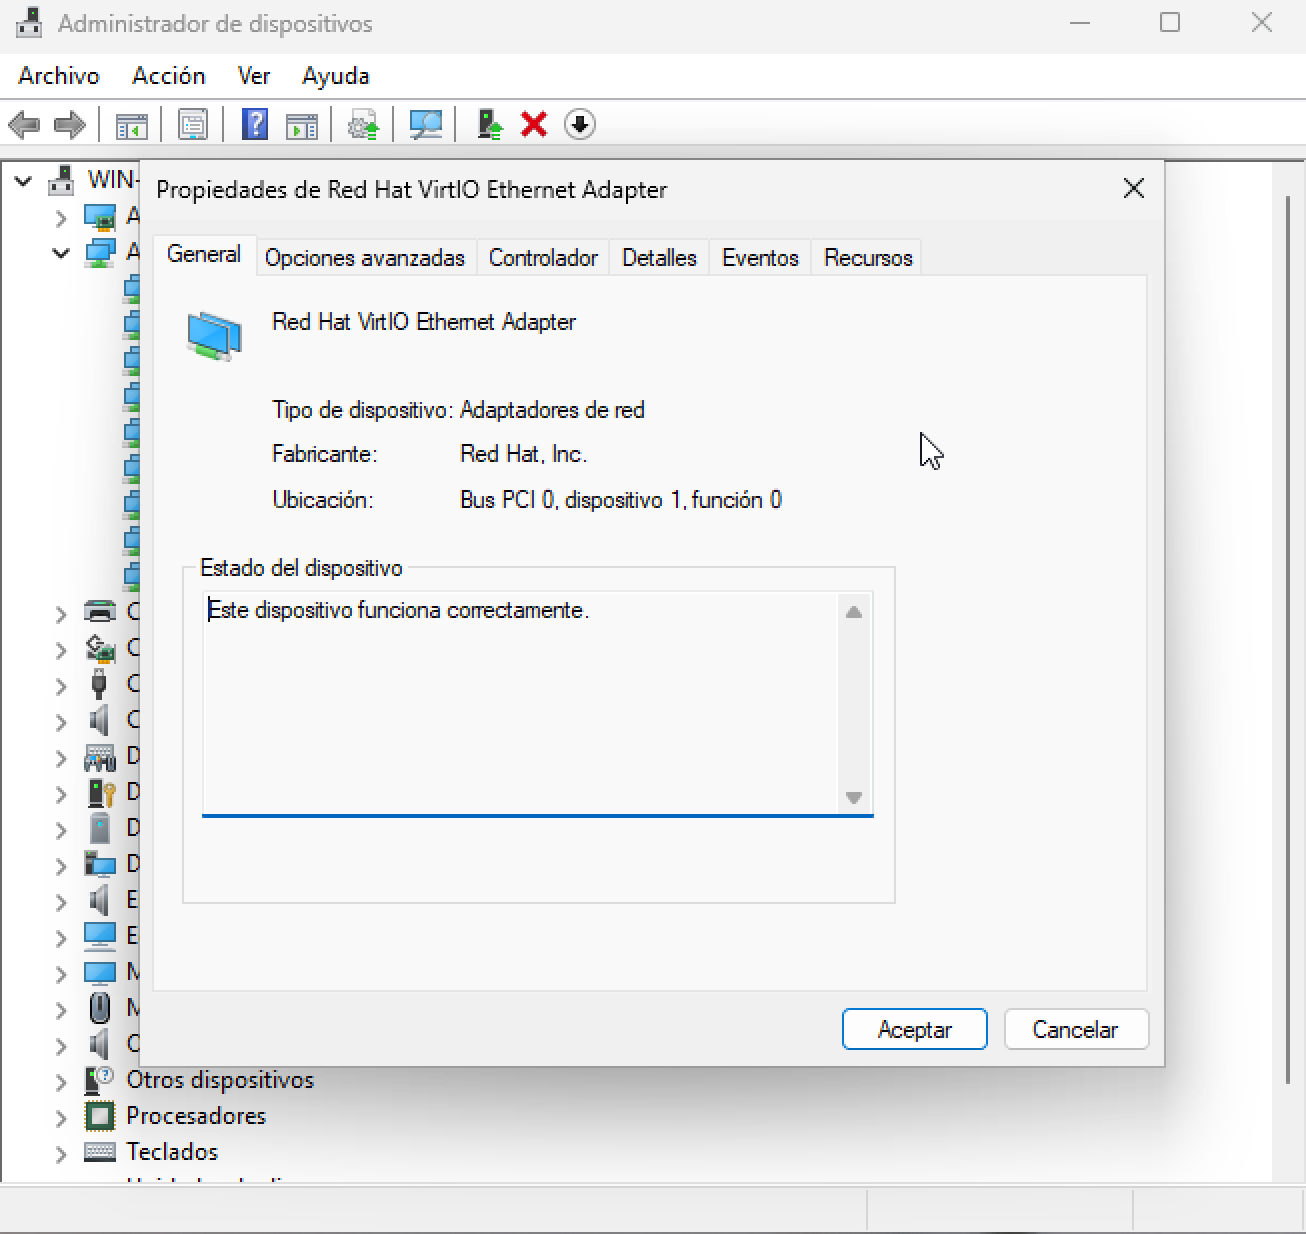Screen dimensions: 1306x1234
Task: Switch to the Opciones avanzadas tab
Action: point(365,258)
